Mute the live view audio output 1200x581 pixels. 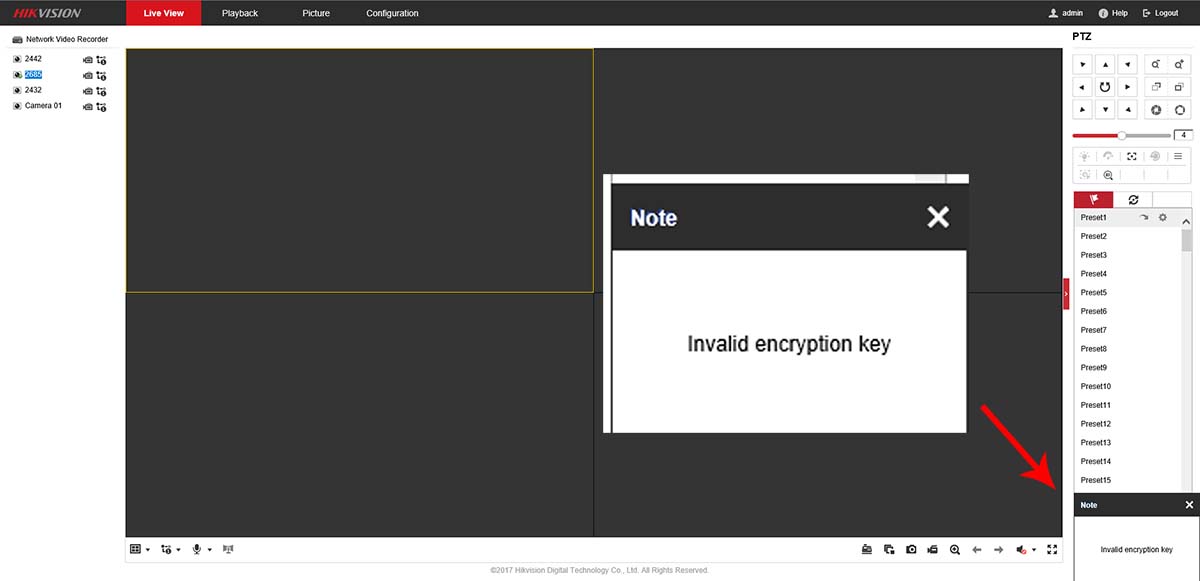click(1022, 550)
